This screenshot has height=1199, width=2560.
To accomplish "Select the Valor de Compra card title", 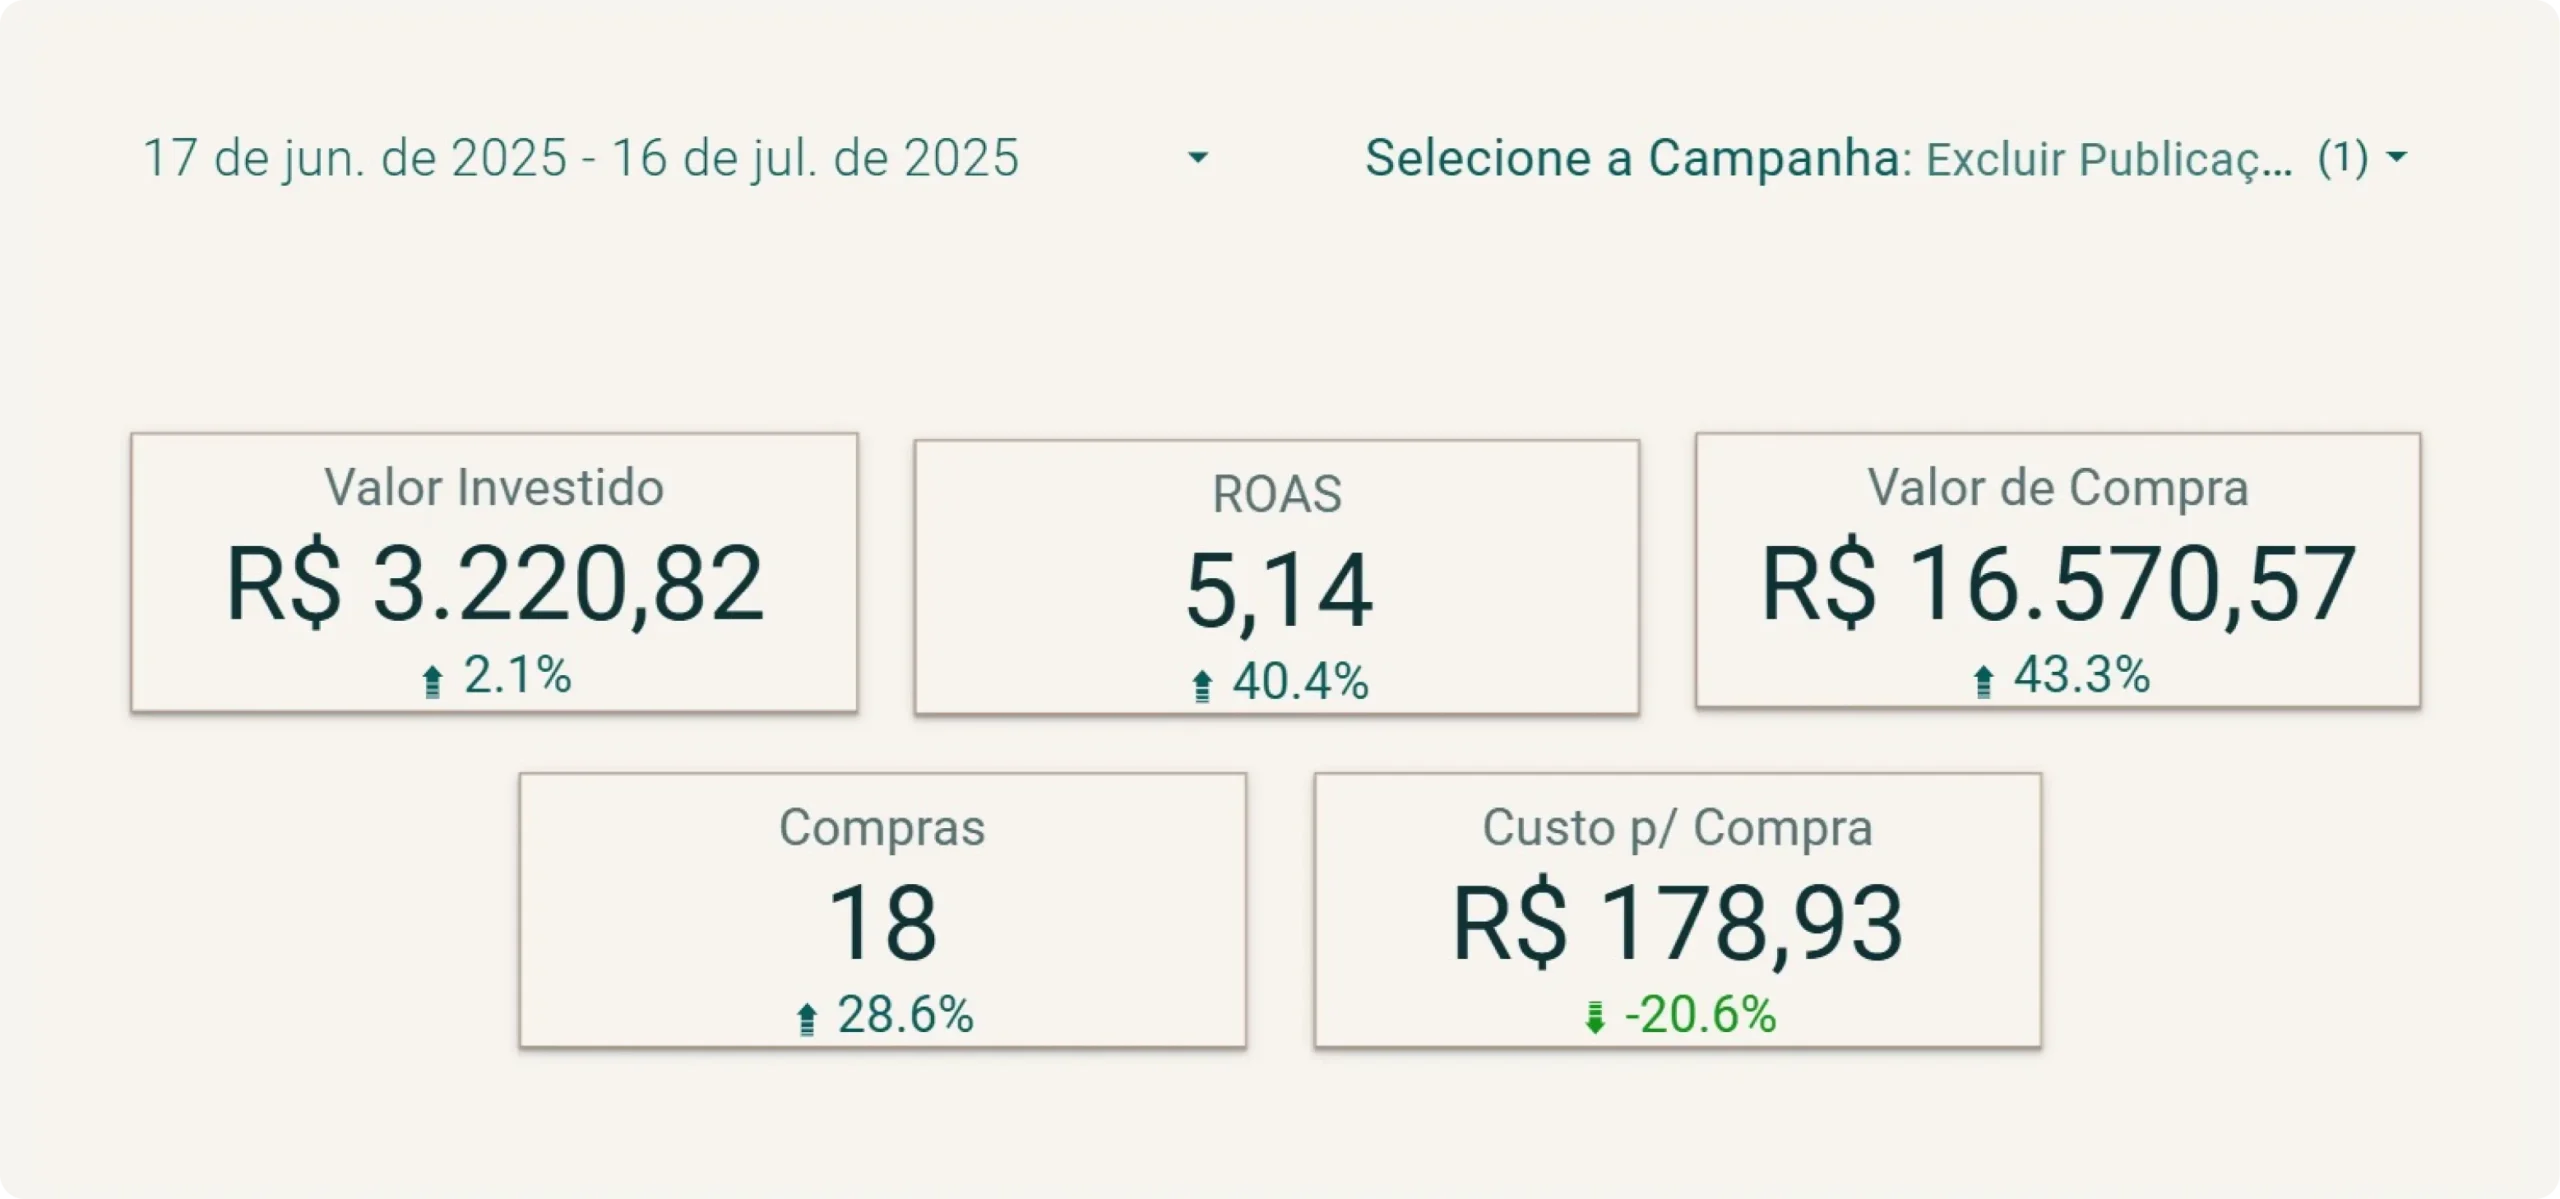I will (2058, 488).
